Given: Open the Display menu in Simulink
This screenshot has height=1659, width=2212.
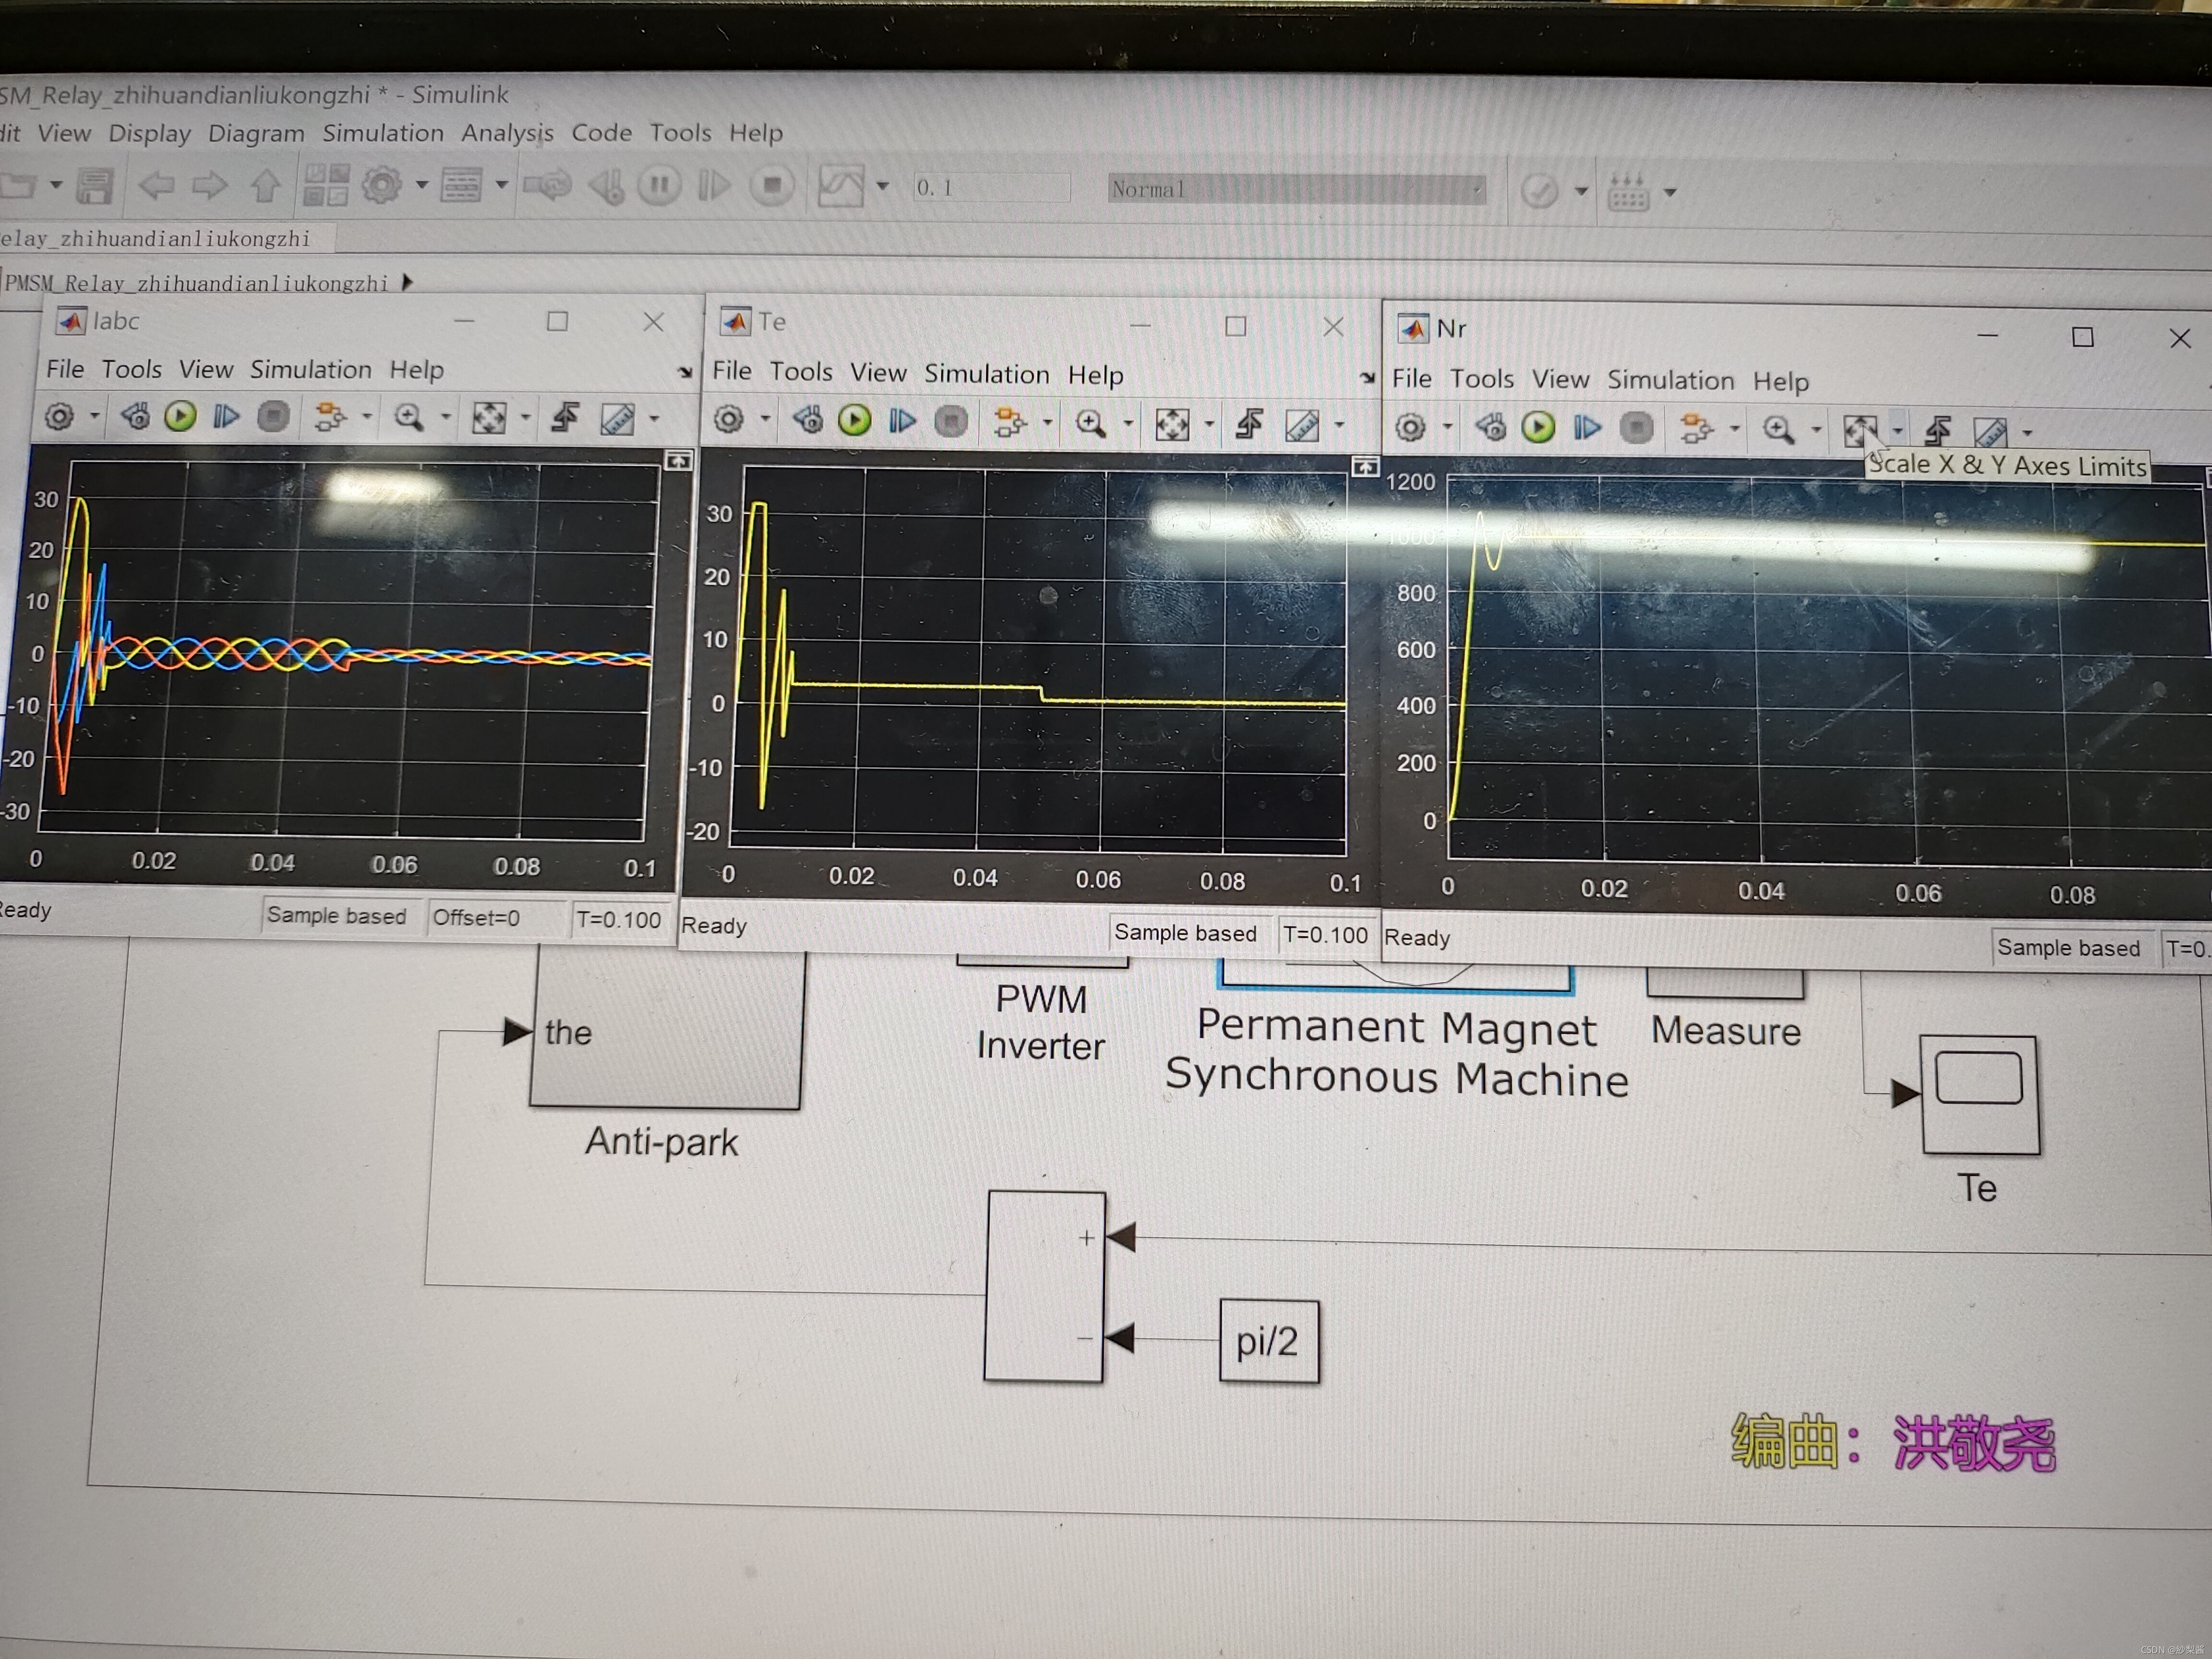Looking at the screenshot, I should [149, 133].
